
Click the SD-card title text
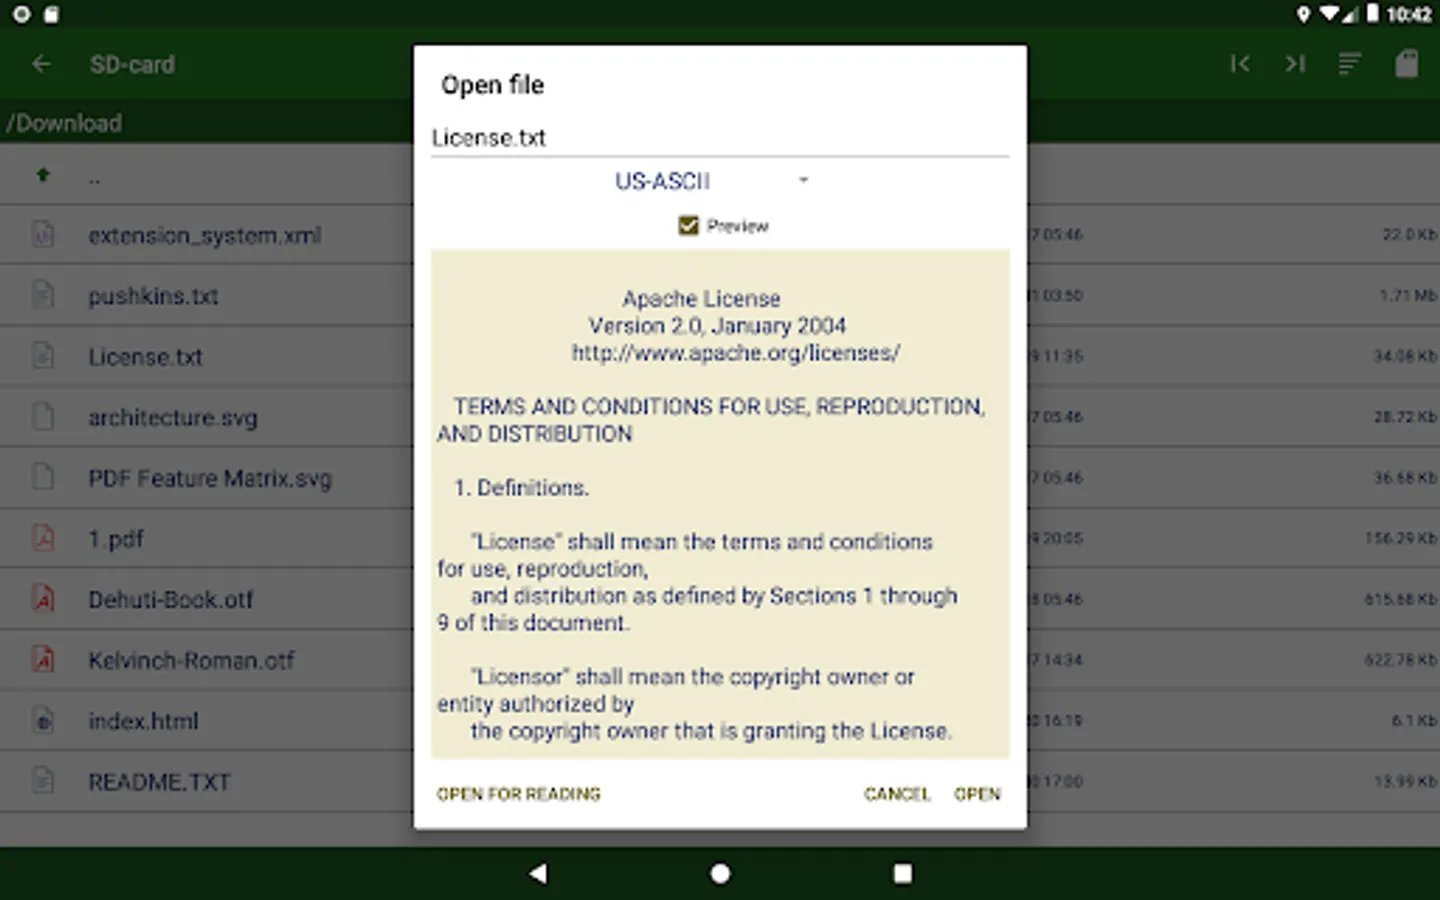(132, 64)
